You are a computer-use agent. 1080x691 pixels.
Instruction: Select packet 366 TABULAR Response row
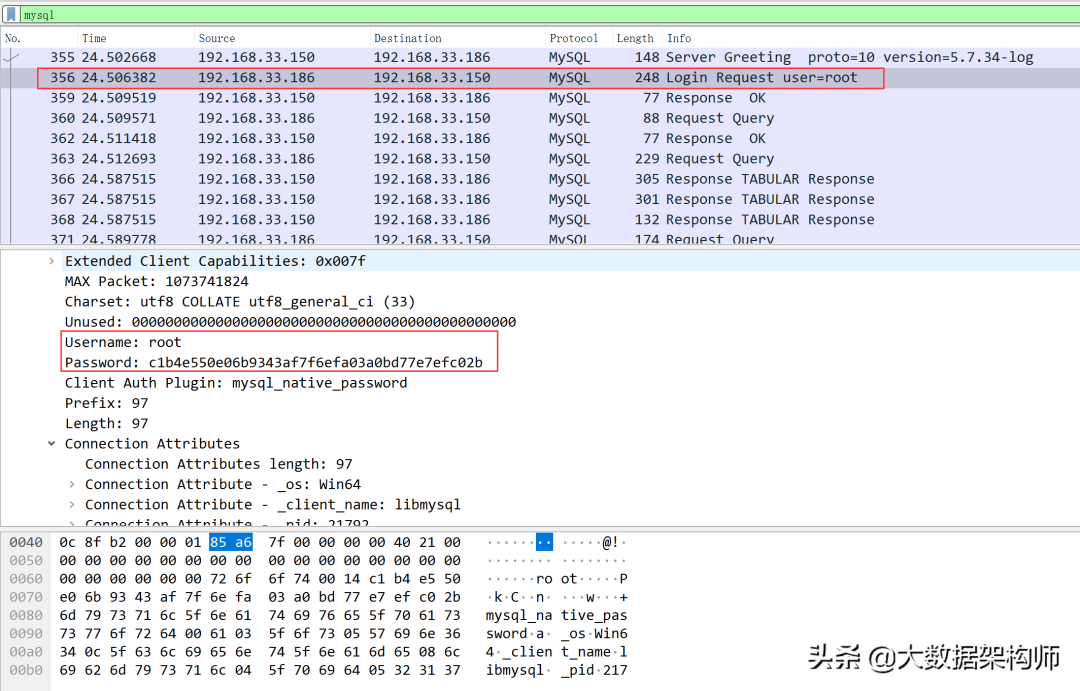coord(540,179)
